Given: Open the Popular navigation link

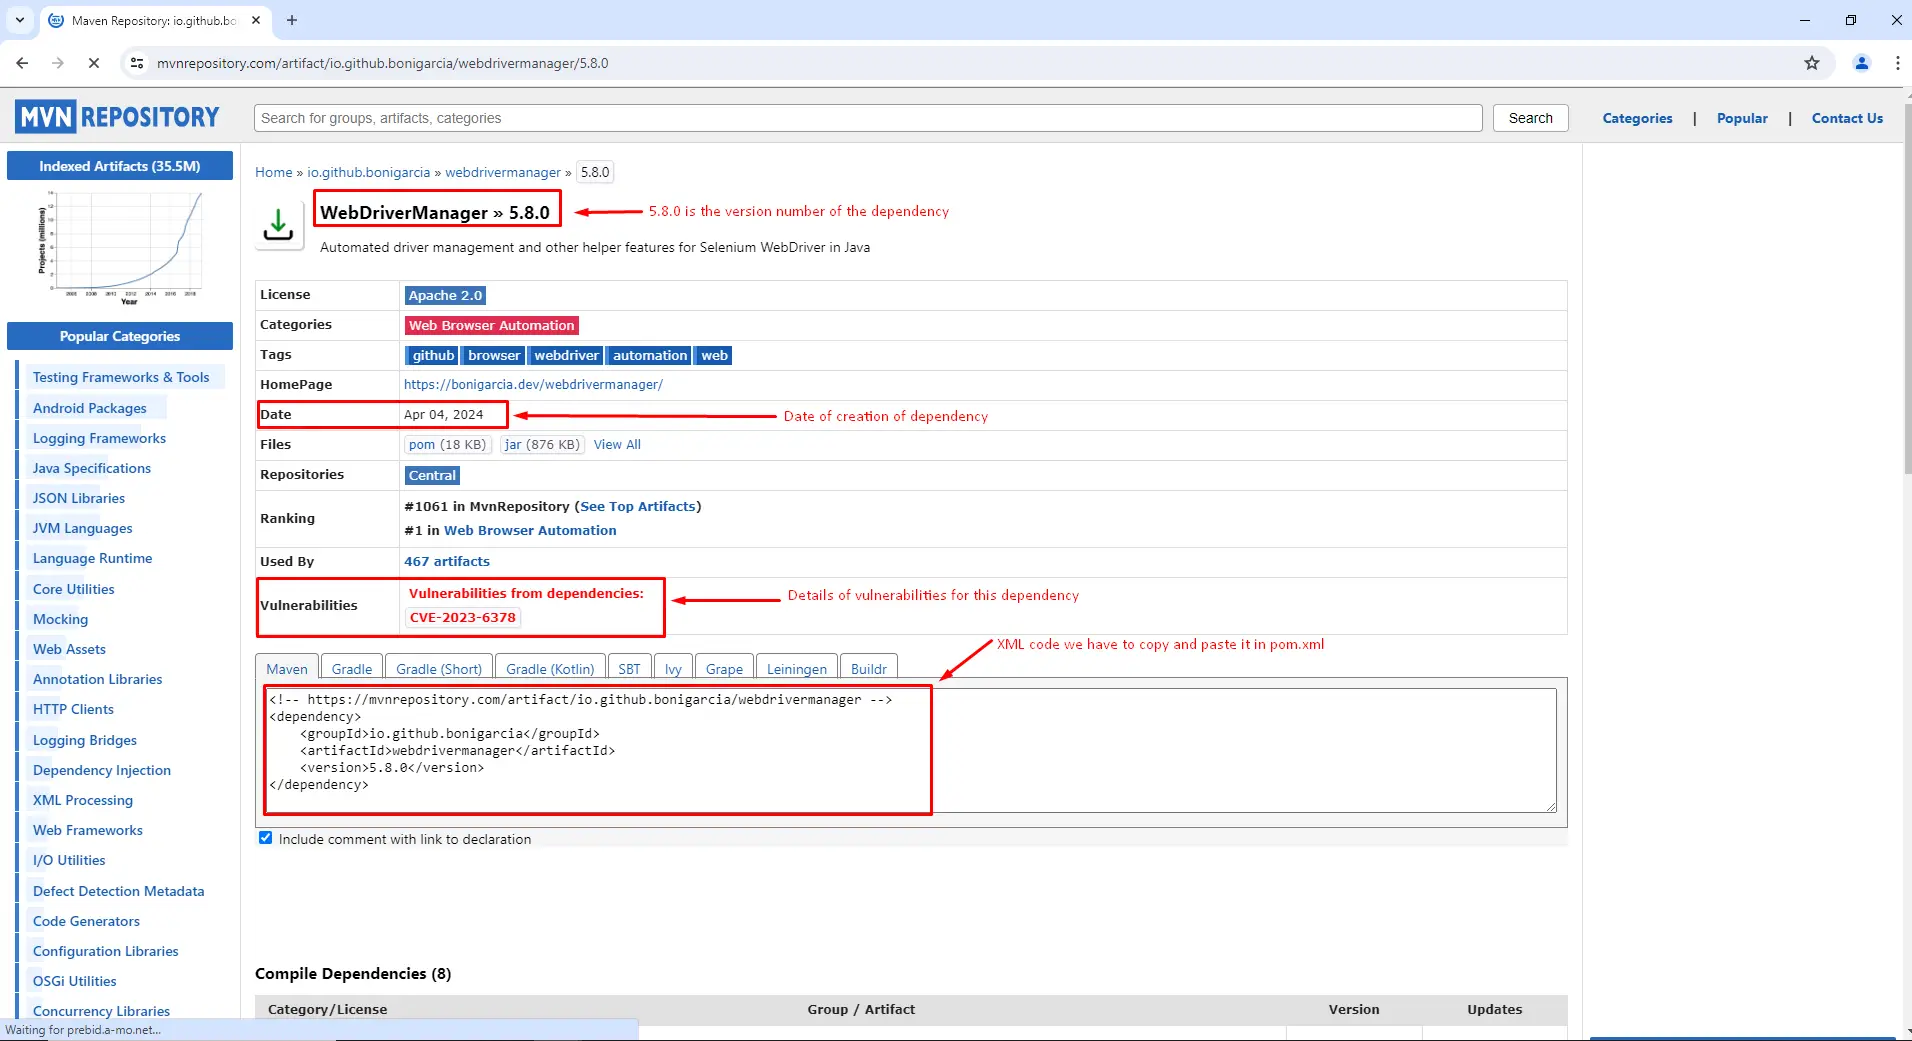Looking at the screenshot, I should pos(1742,118).
